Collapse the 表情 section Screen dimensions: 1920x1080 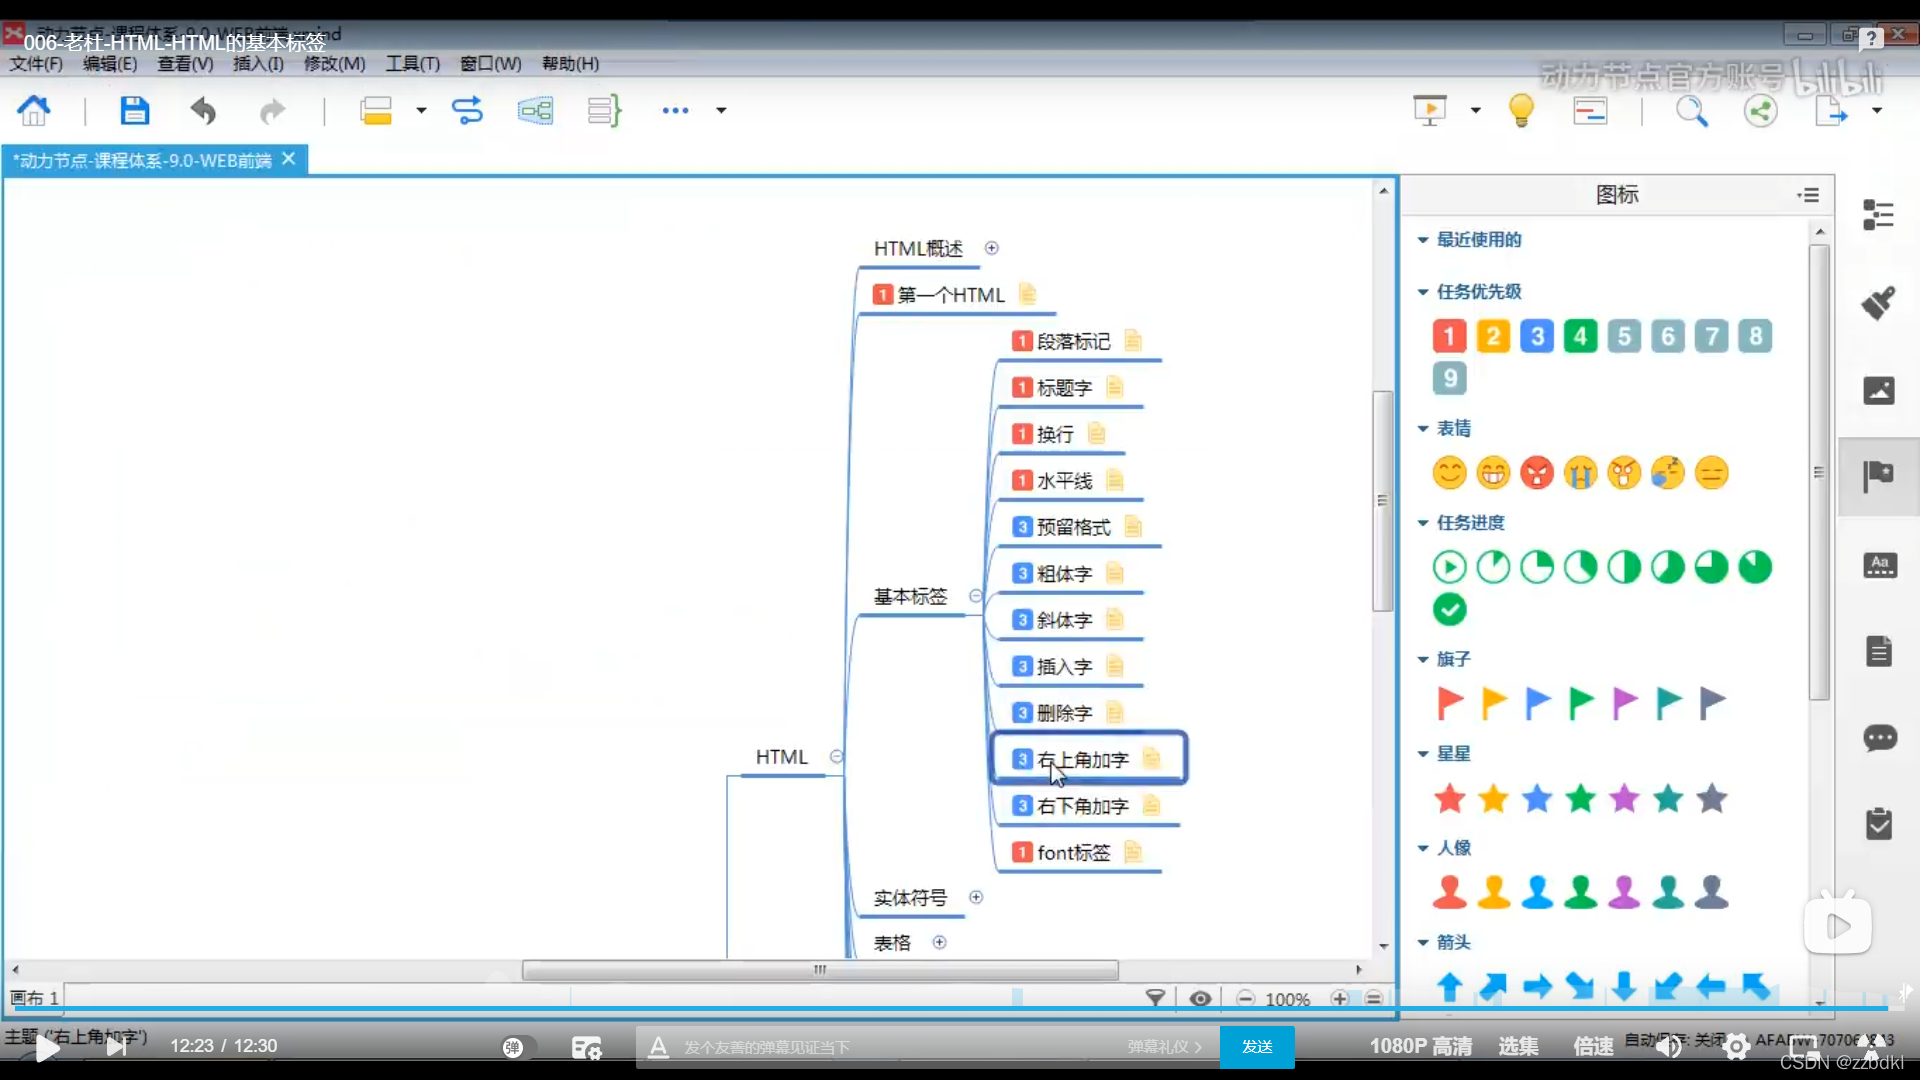click(x=1422, y=429)
